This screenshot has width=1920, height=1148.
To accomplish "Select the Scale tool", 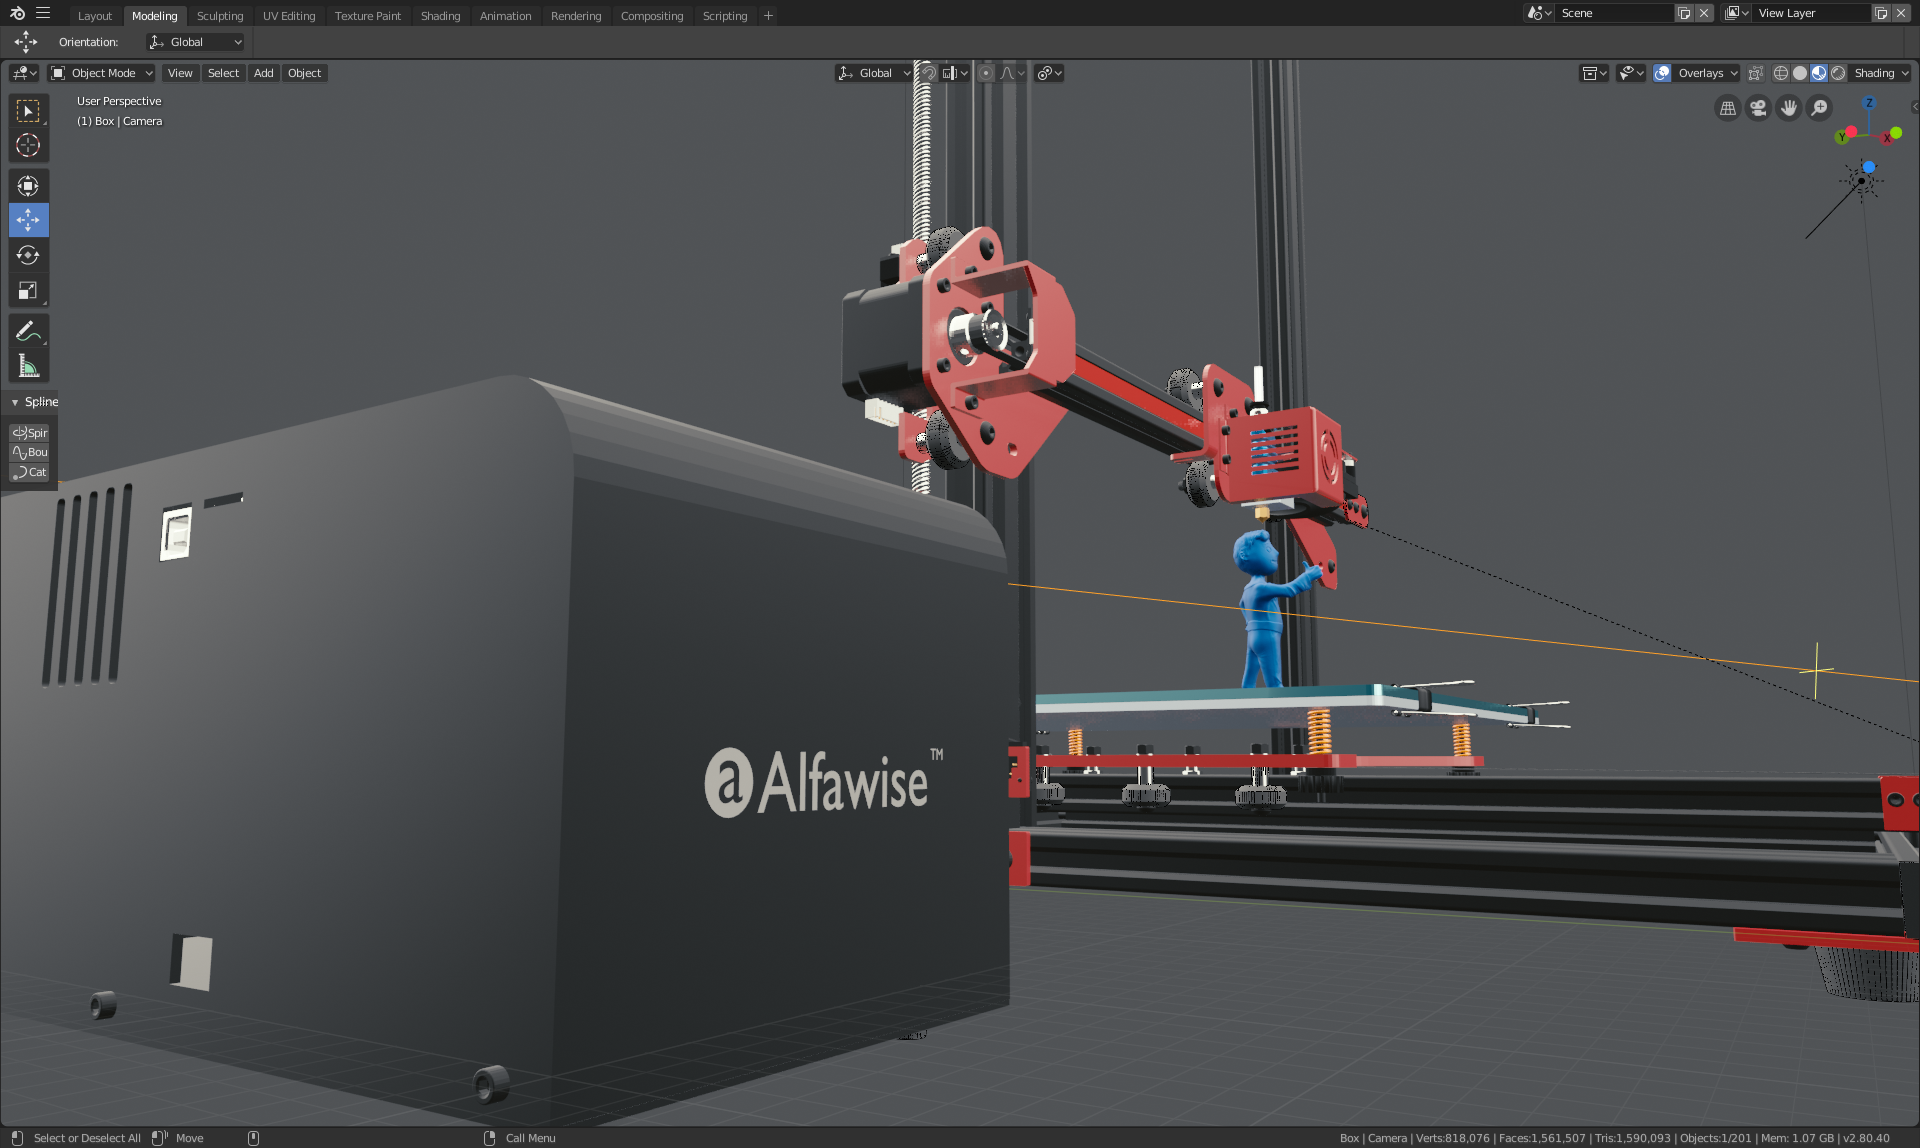I will (x=28, y=291).
